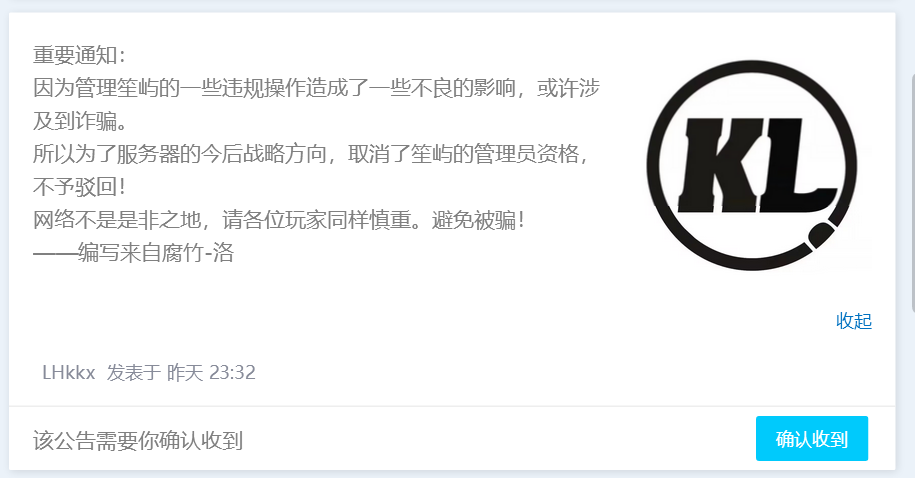This screenshot has width=915, height=478.
Task: Select the 该公告需要你确认收到 notice text
Action: point(138,440)
